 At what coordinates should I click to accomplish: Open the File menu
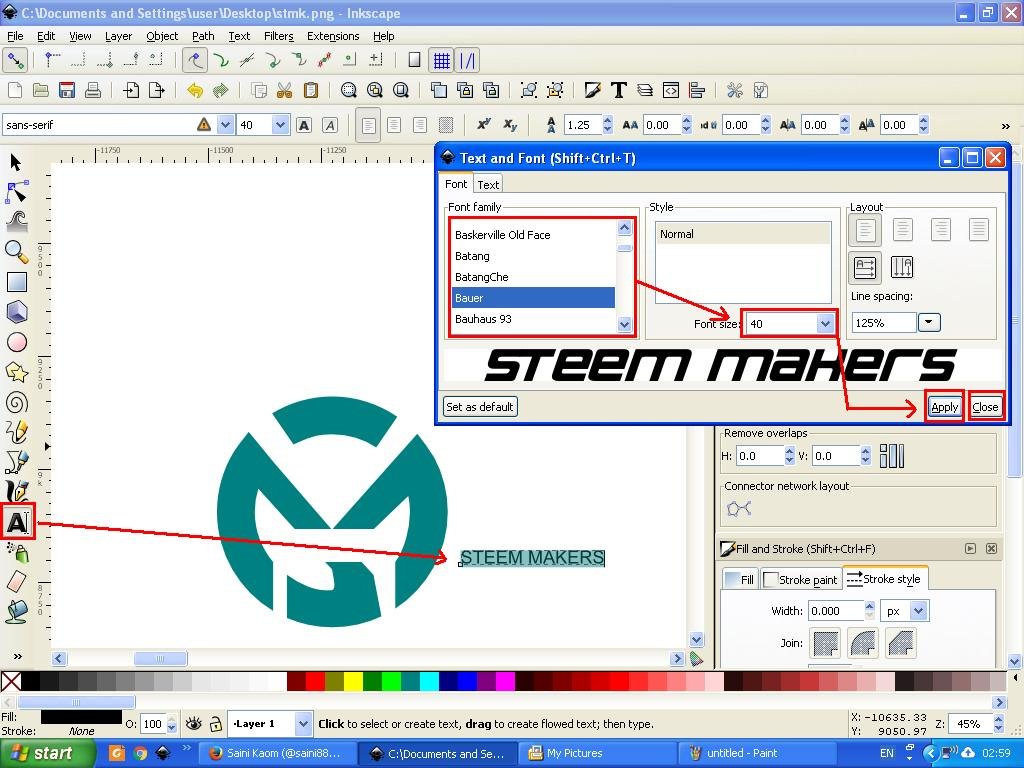tap(15, 36)
